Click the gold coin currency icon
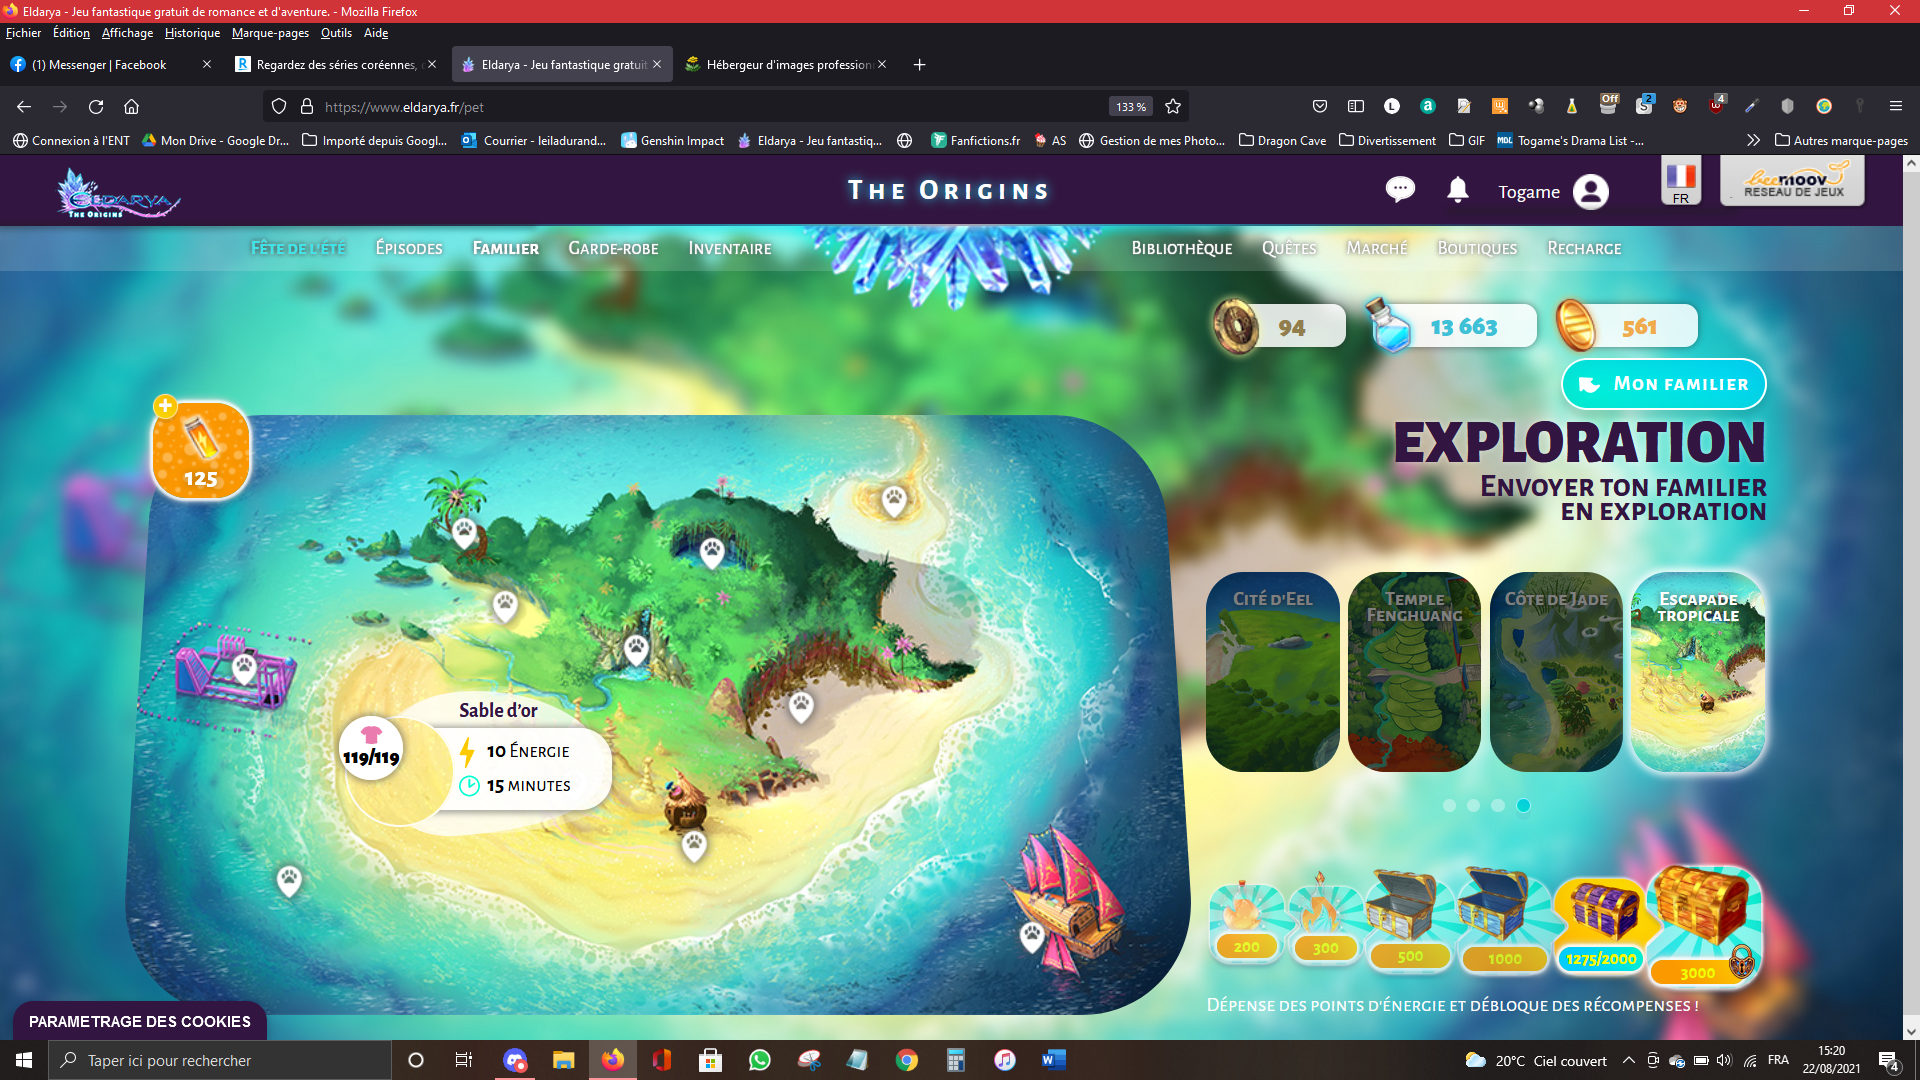The height and width of the screenshot is (1080, 1920). pos(1576,326)
